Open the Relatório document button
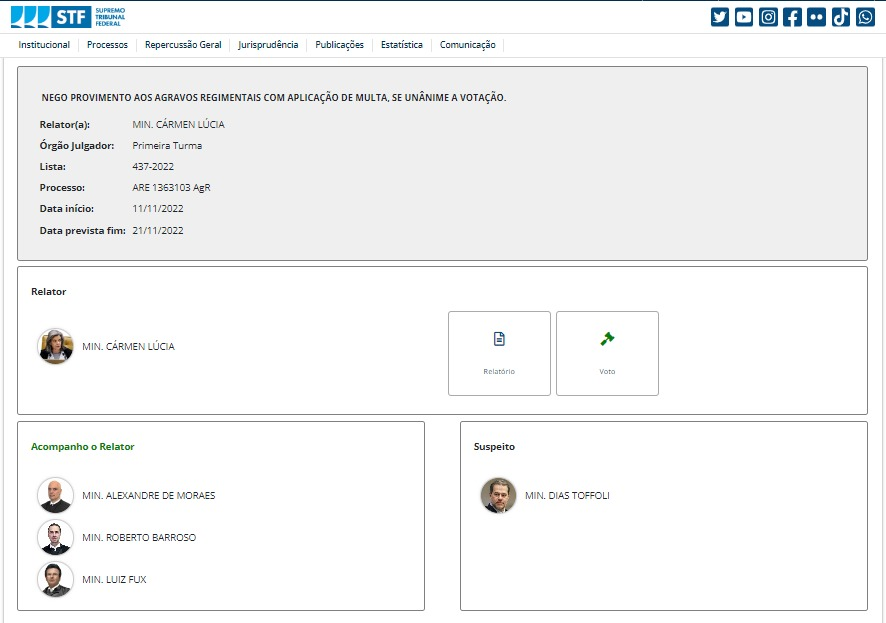 499,353
